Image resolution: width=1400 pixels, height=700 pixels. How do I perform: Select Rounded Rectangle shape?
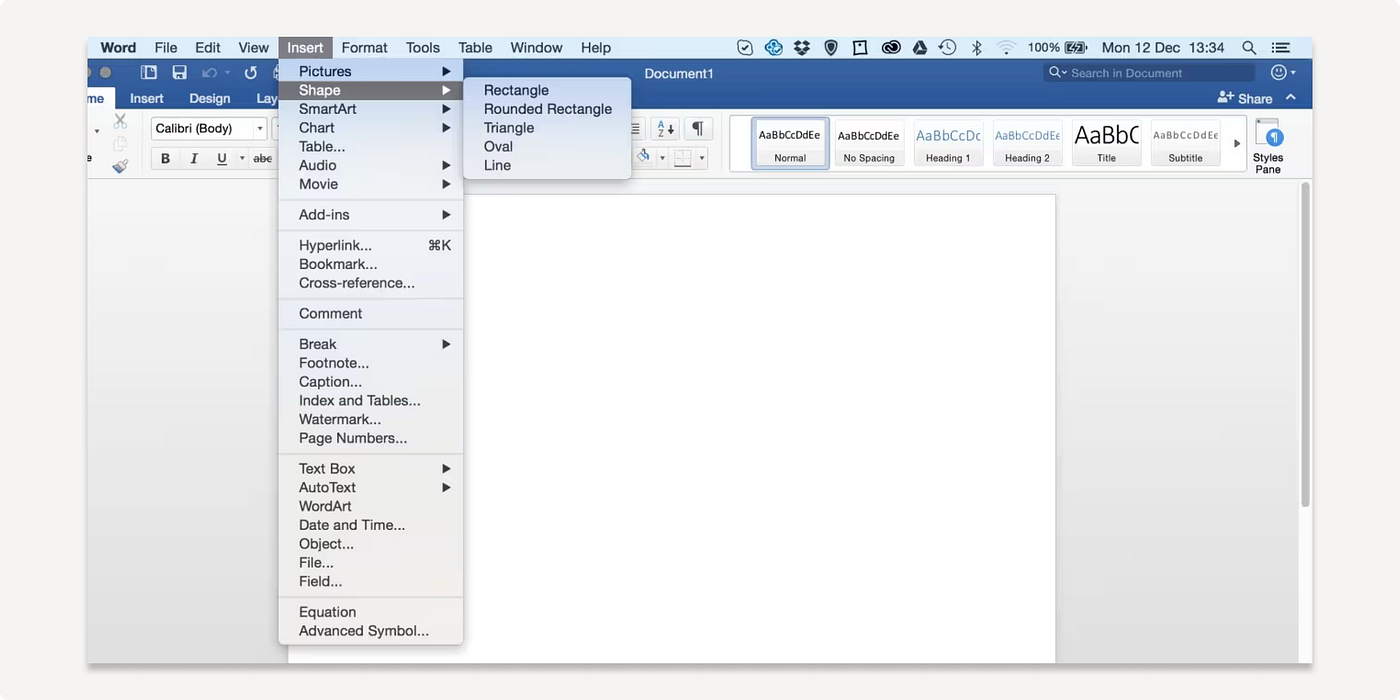pos(547,109)
